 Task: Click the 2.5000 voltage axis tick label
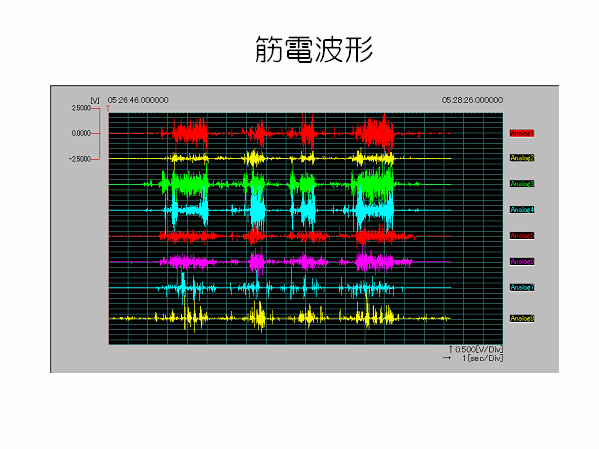pos(81,108)
